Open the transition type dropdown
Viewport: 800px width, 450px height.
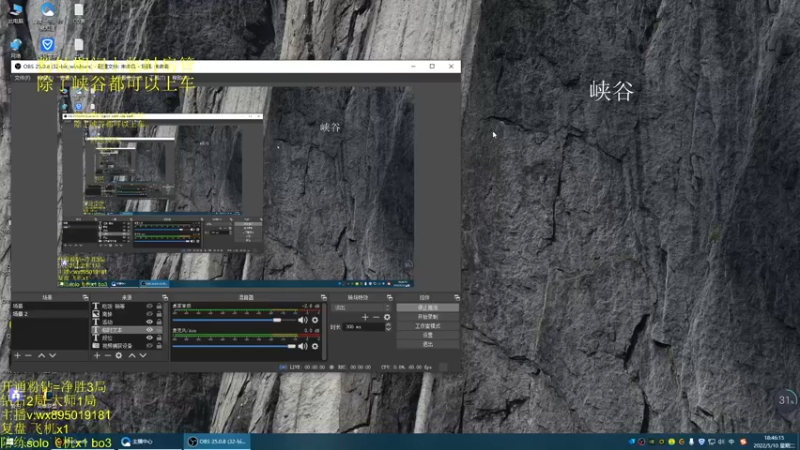pos(361,308)
